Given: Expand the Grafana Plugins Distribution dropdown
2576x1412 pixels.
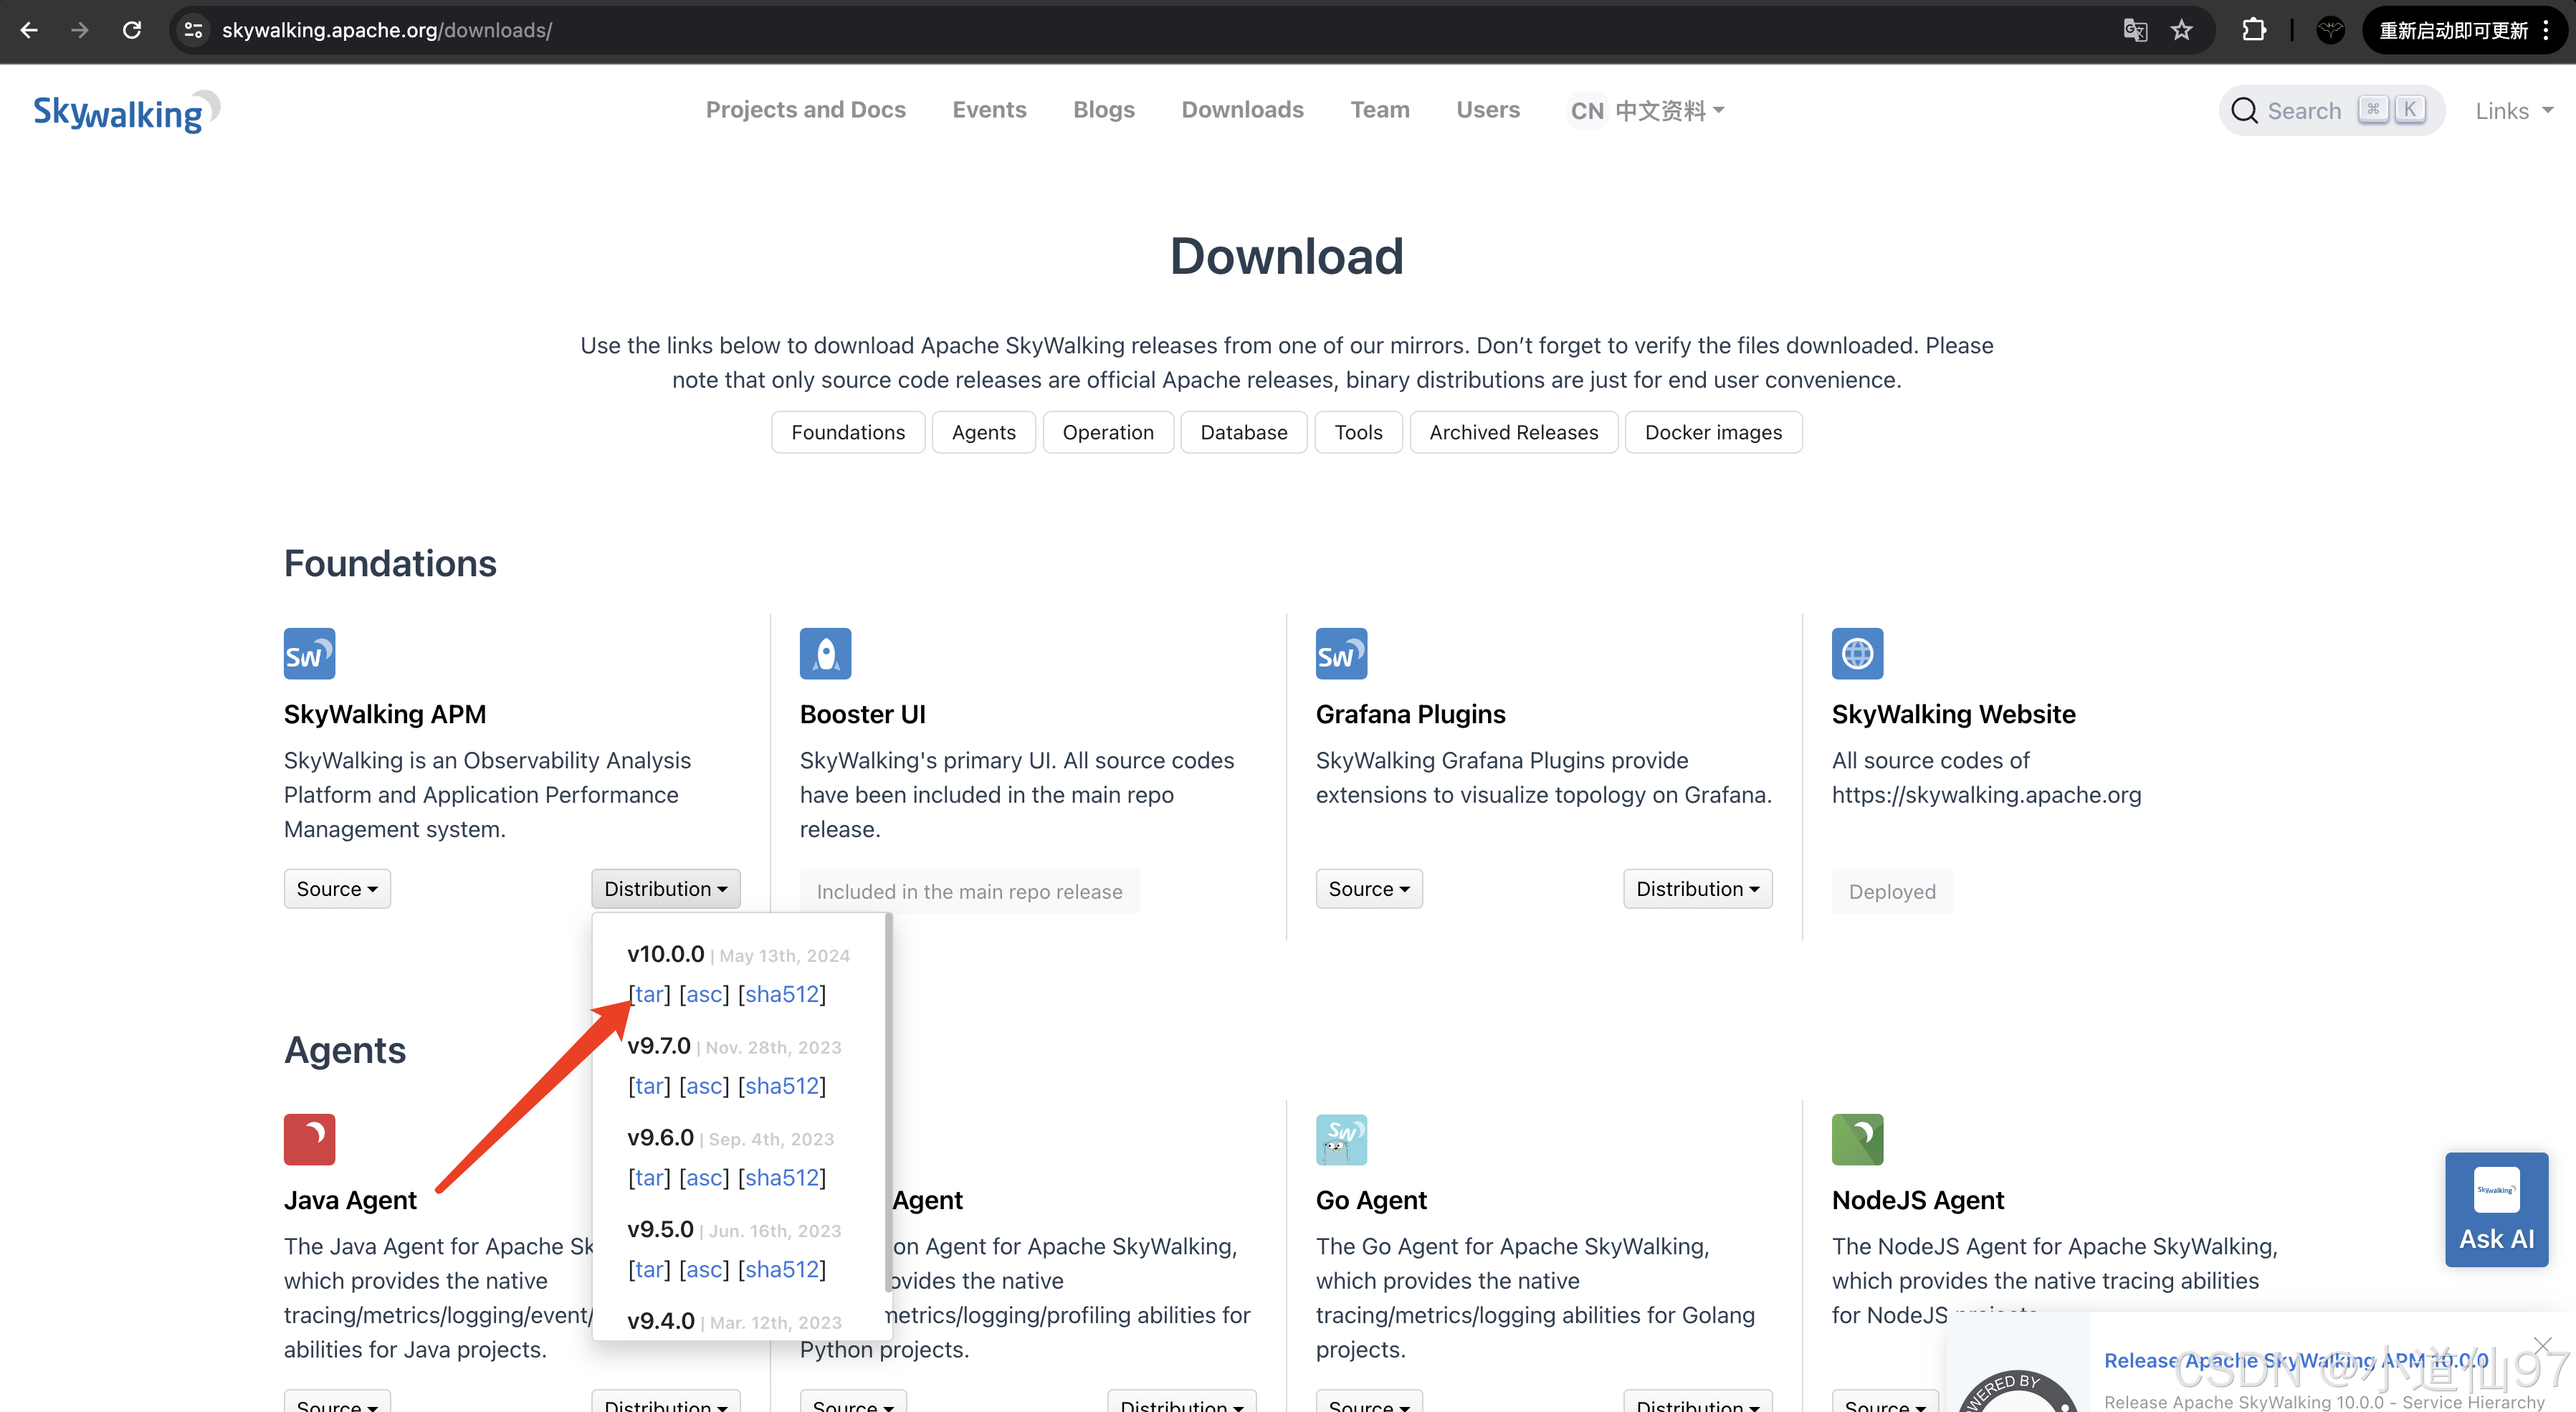Looking at the screenshot, I should point(1694,889).
